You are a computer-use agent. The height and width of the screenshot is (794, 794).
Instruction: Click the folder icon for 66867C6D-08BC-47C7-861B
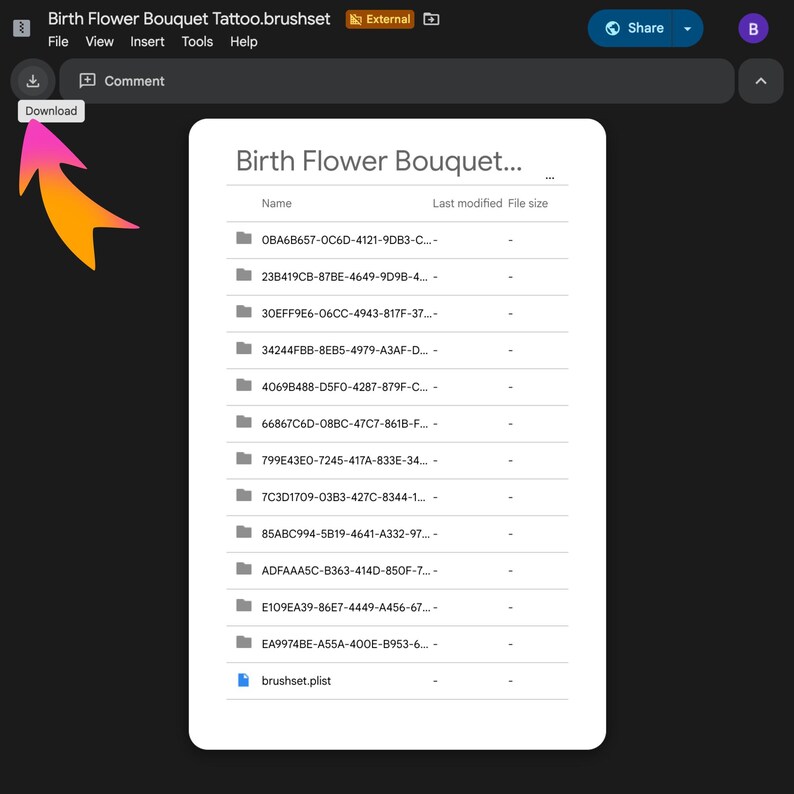pos(244,421)
